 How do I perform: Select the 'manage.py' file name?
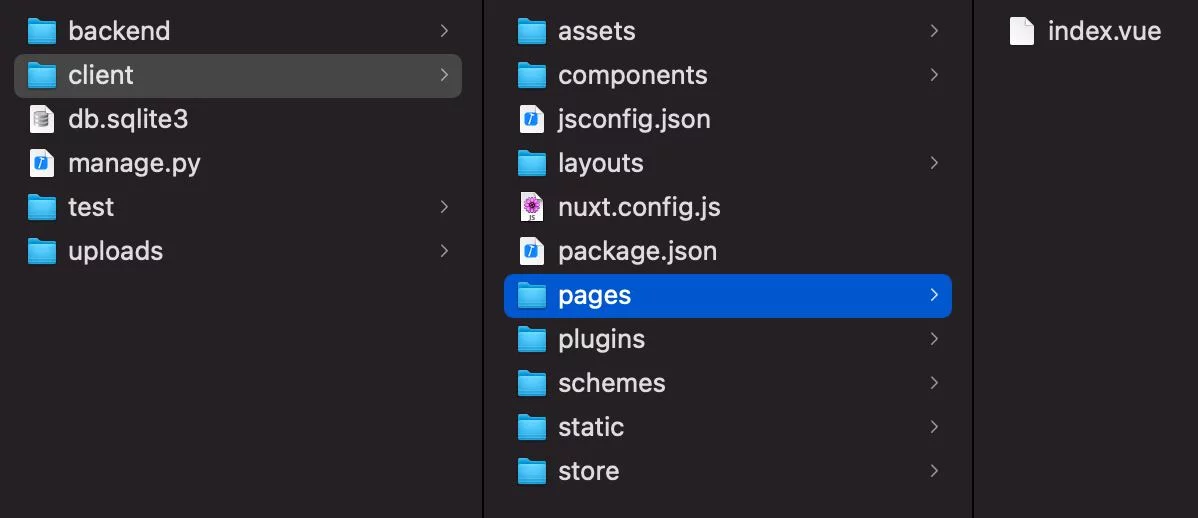[134, 164]
